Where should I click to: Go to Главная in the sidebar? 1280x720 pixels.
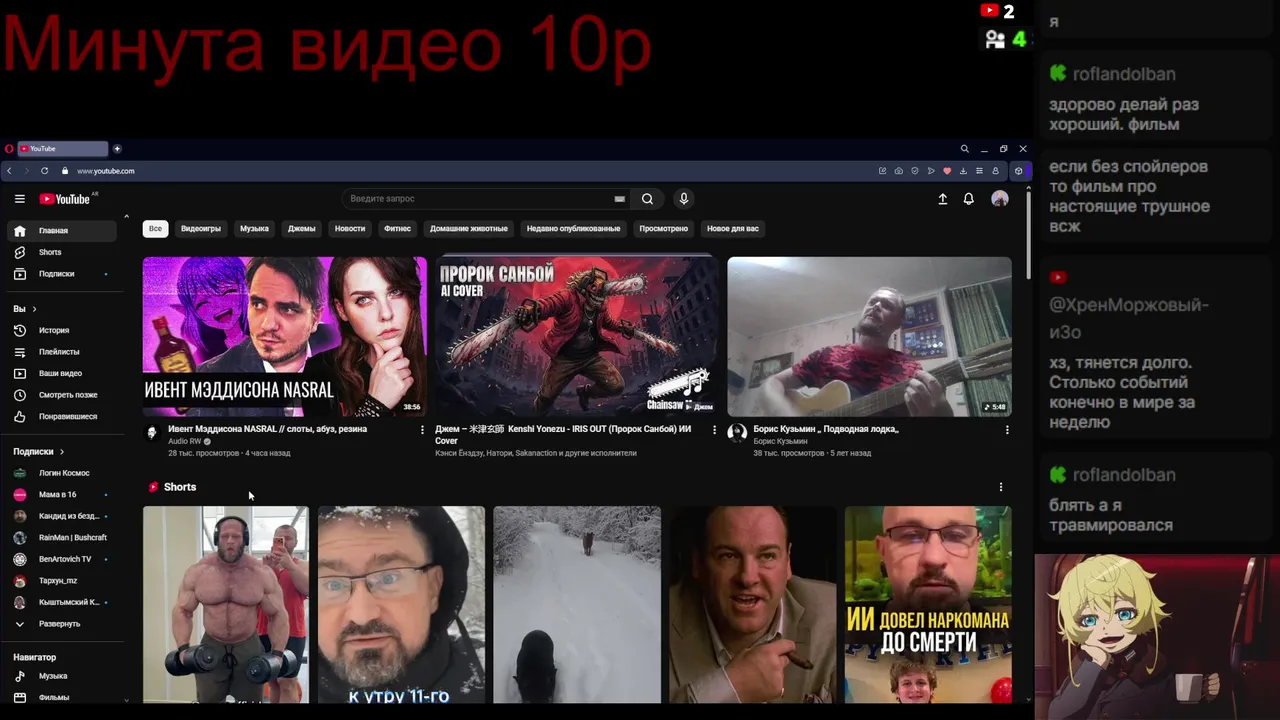coord(62,231)
